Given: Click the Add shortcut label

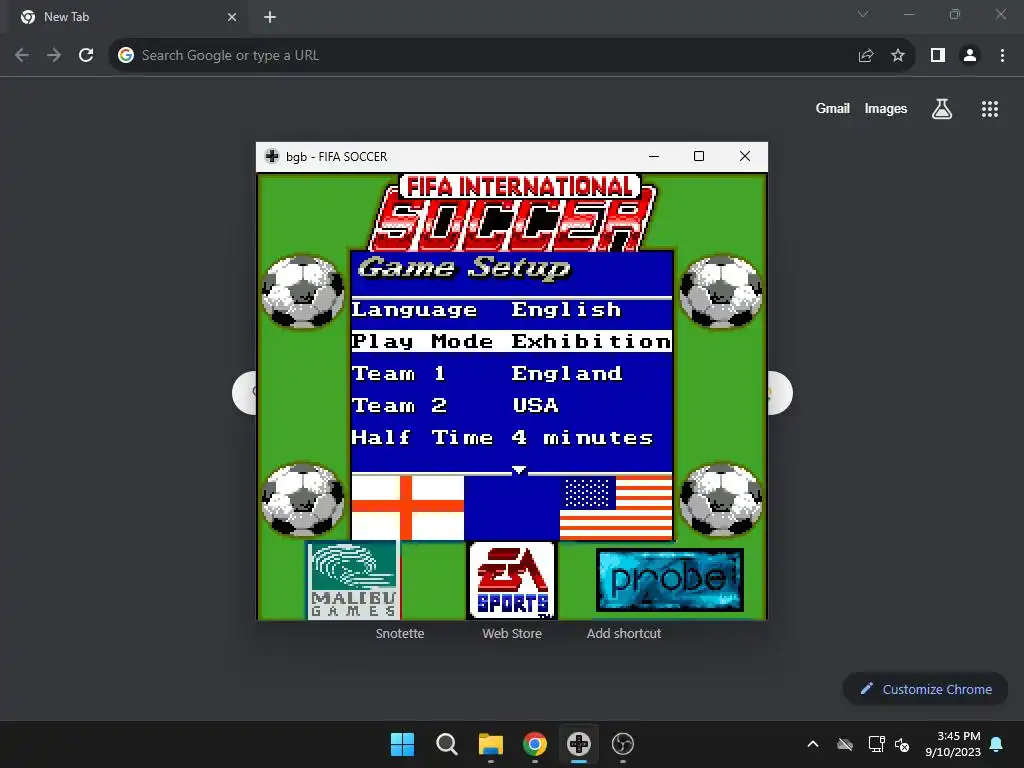Looking at the screenshot, I should click(624, 633).
